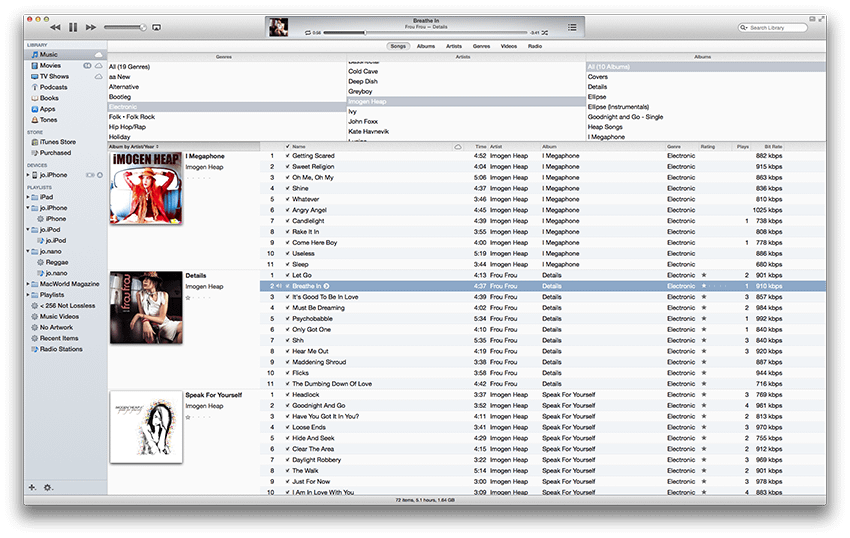Open Books in the sidebar
Screen dimensions: 850x538
(49, 98)
